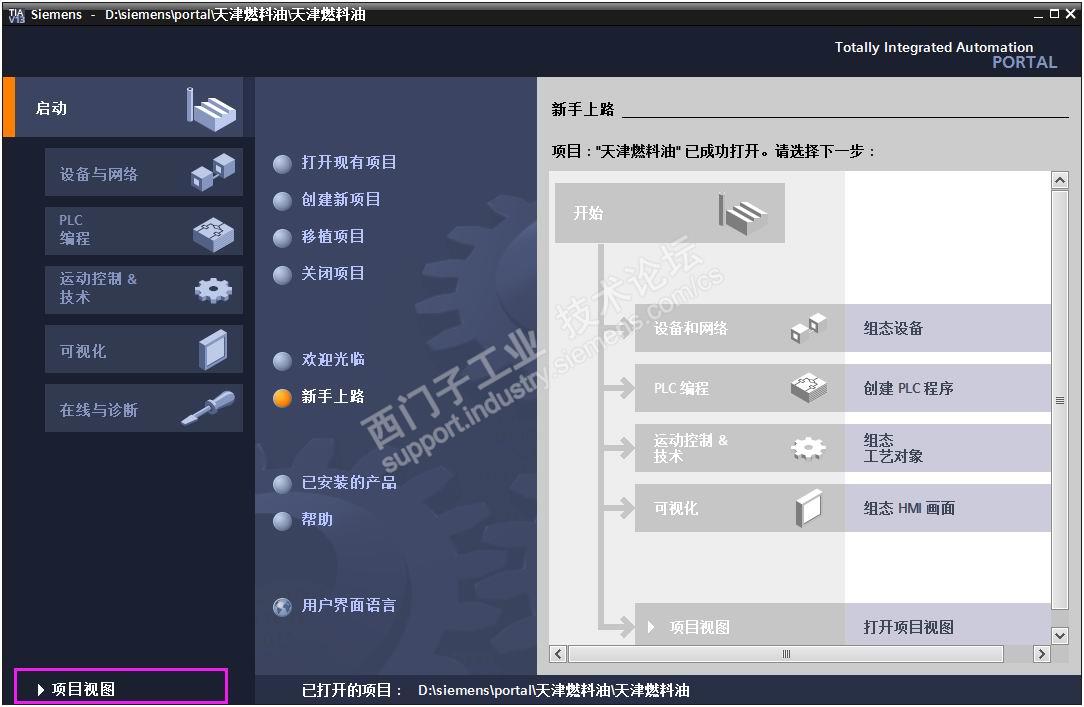Click the globe icon for 用户界面语言
The height and width of the screenshot is (707, 1084).
[282, 607]
